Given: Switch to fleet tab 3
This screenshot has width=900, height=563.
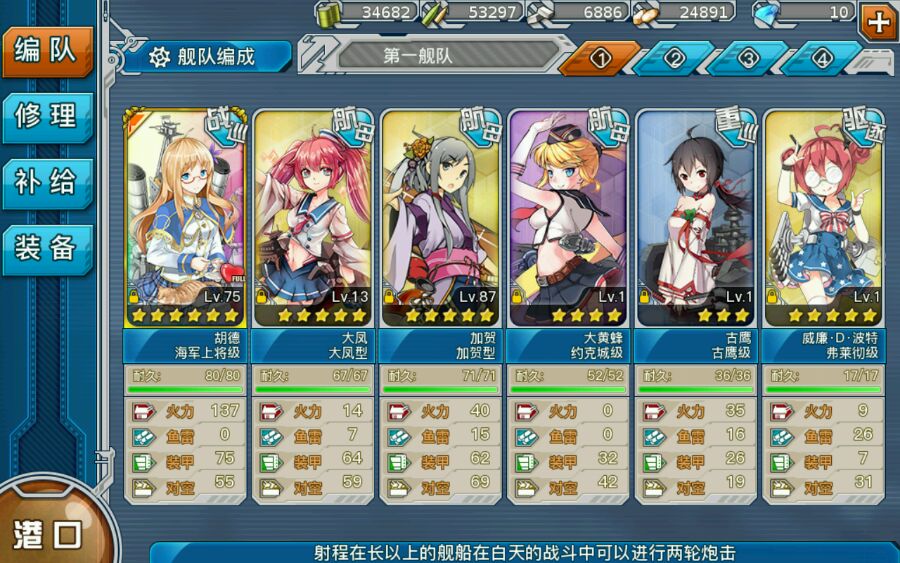Looking at the screenshot, I should click(x=748, y=58).
